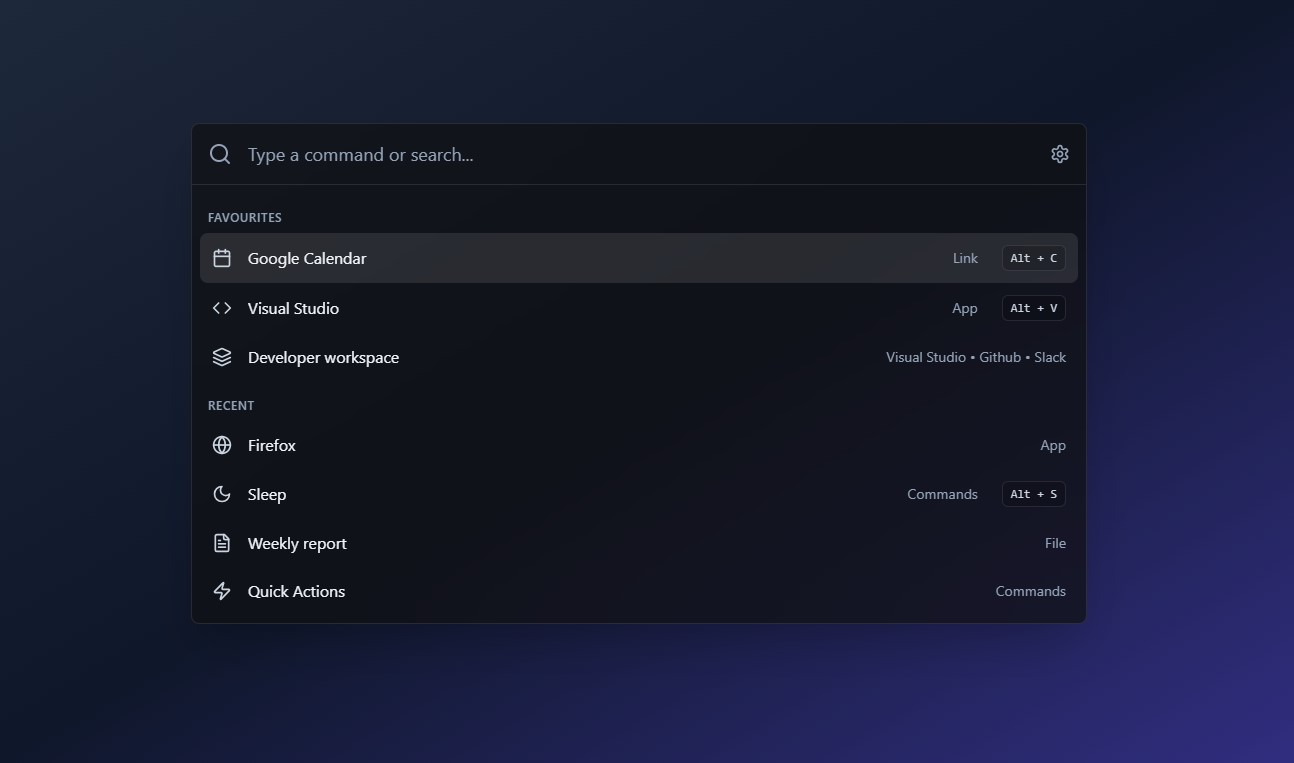
Task: Click the stacked layers icon for Developer workspace
Action: click(222, 357)
